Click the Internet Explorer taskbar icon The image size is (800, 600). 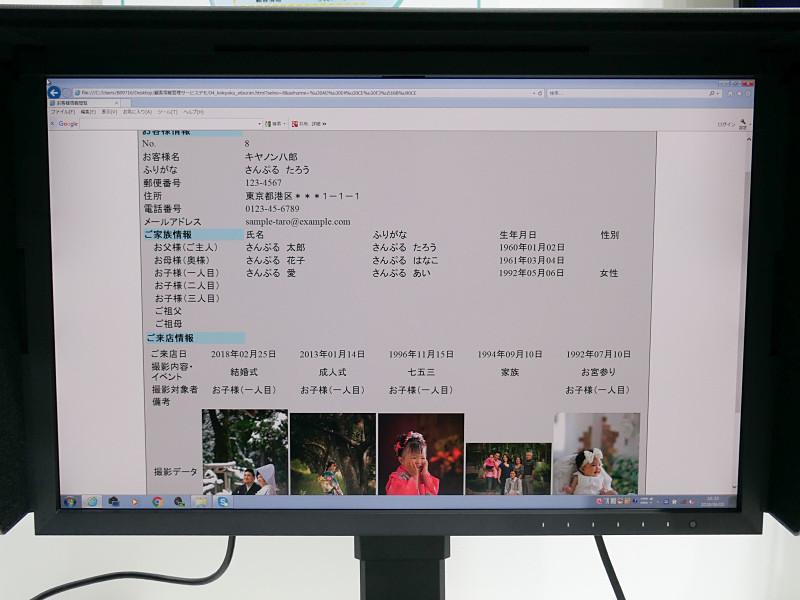(92, 502)
